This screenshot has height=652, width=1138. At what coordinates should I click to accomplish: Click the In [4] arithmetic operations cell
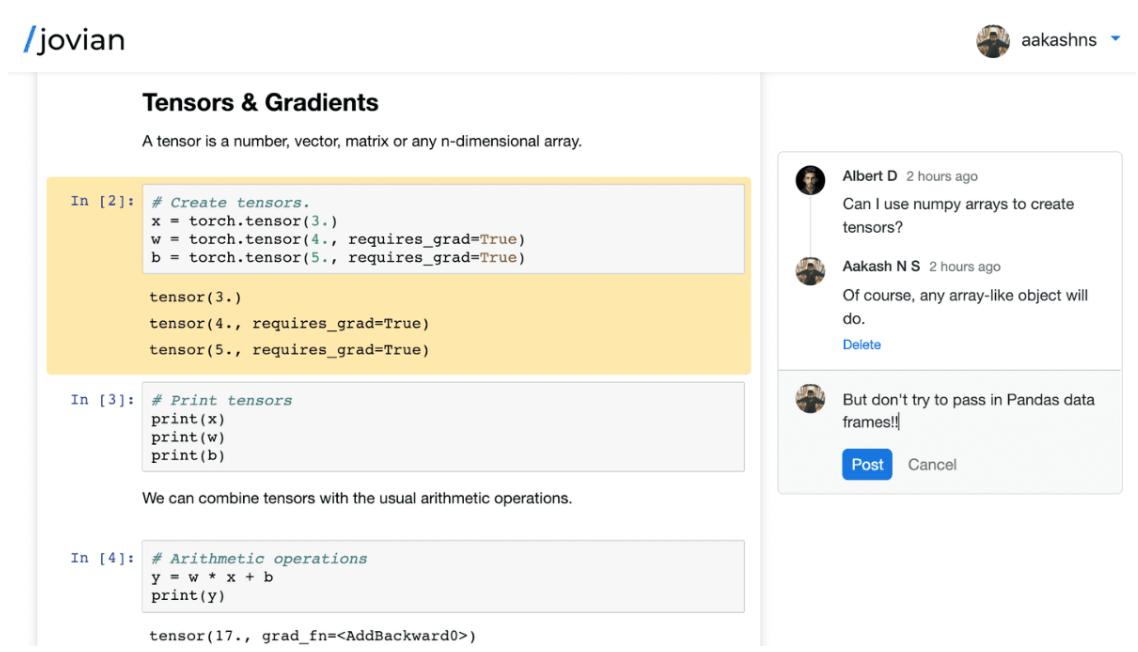(x=443, y=577)
